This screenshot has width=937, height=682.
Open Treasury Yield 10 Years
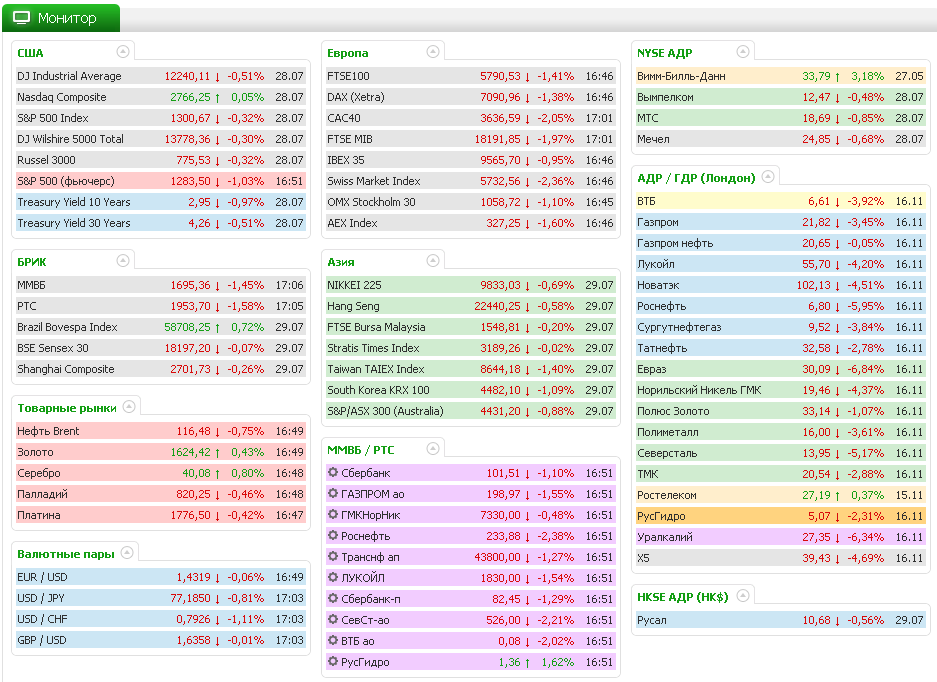point(161,202)
